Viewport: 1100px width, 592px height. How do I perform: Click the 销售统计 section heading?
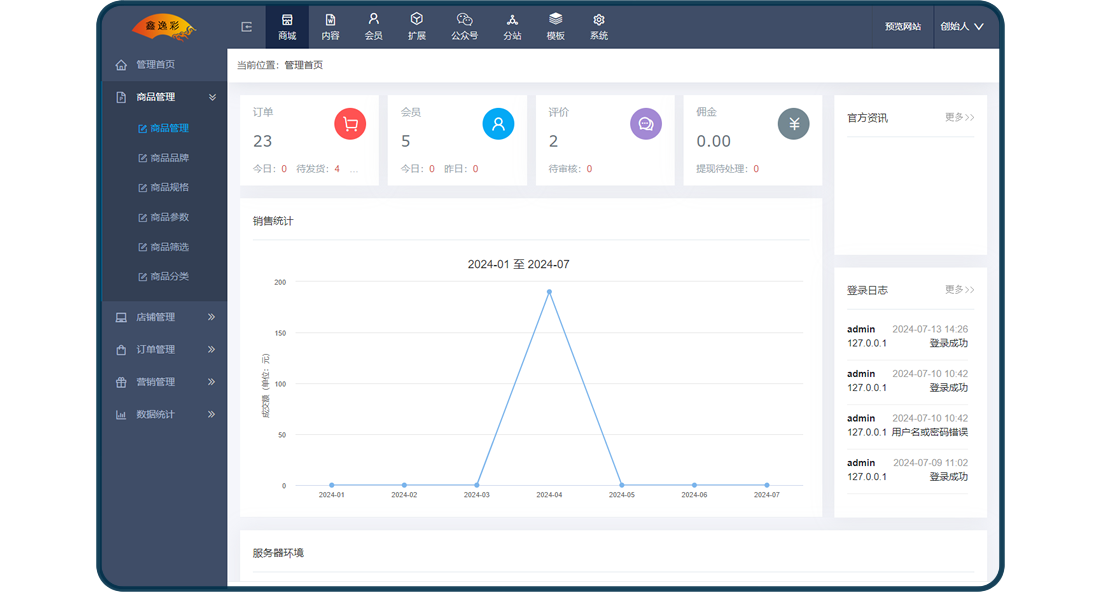[x=273, y=221]
